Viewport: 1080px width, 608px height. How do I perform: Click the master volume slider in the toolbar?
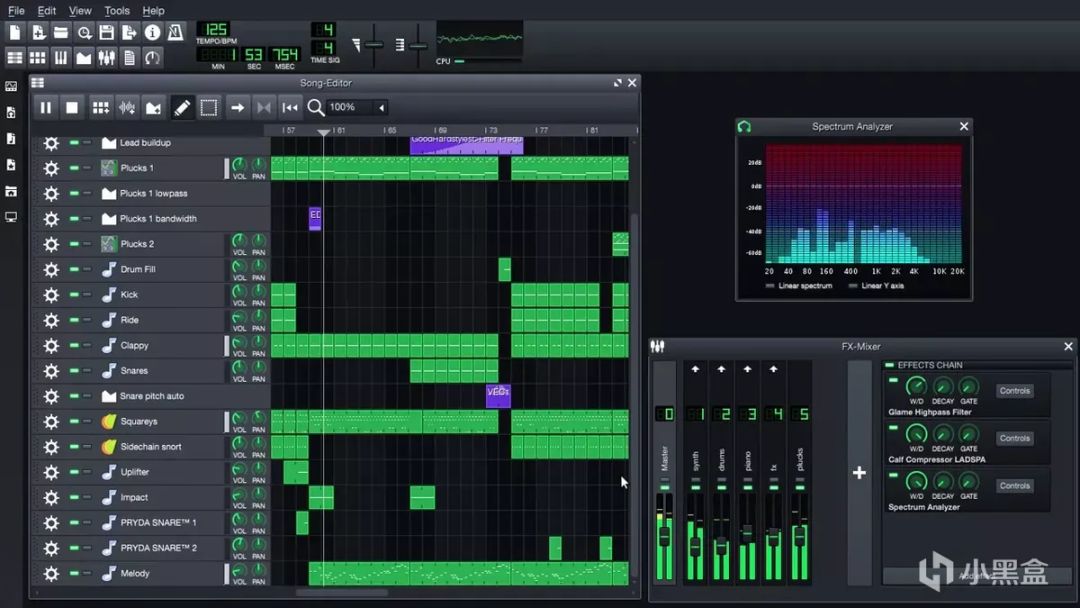pyautogui.click(x=374, y=45)
